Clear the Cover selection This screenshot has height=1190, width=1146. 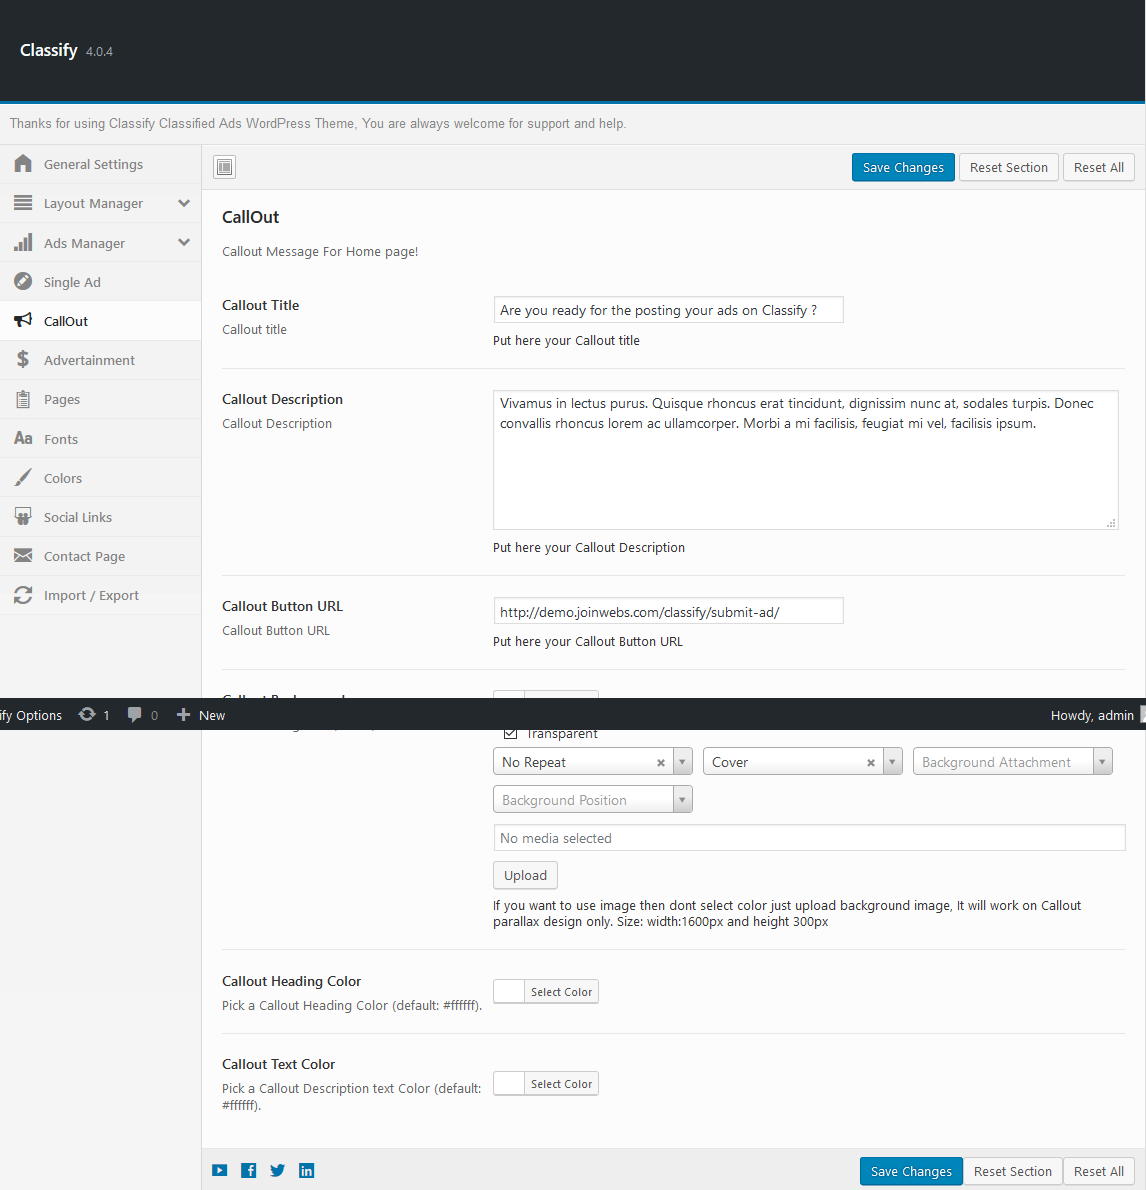point(871,763)
